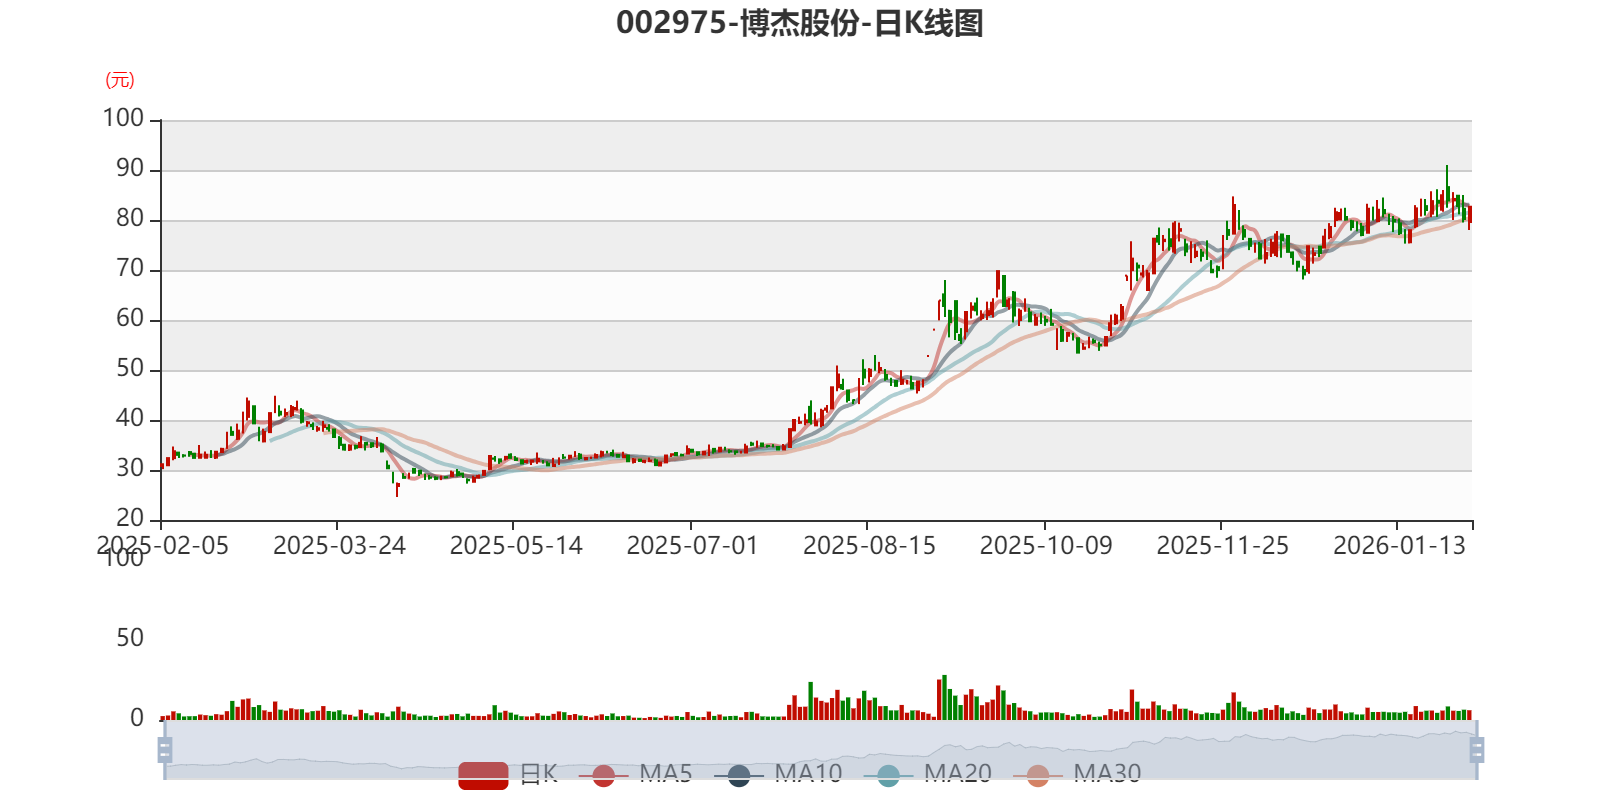Select the 2025-08-15 date label
Image resolution: width=1600 pixels, height=800 pixels.
point(869,545)
